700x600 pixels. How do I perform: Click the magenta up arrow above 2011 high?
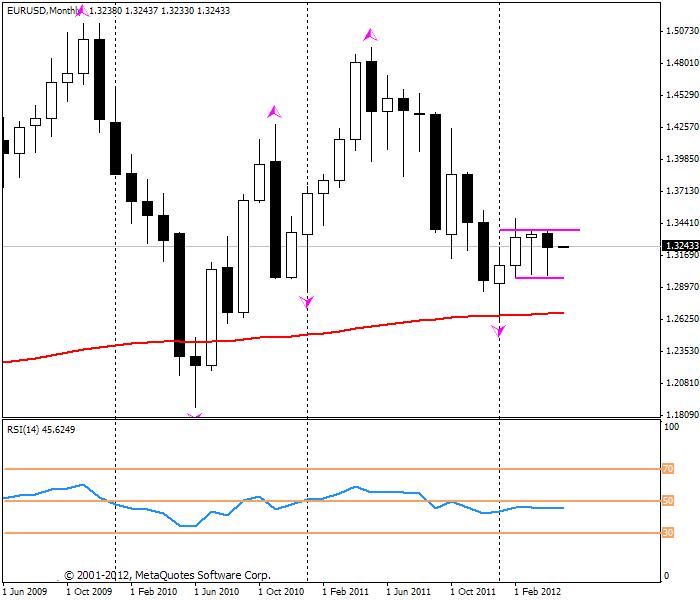tap(371, 35)
